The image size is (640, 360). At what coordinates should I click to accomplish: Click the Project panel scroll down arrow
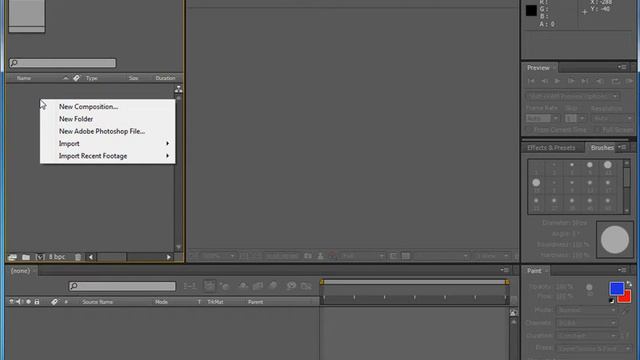click(178, 247)
